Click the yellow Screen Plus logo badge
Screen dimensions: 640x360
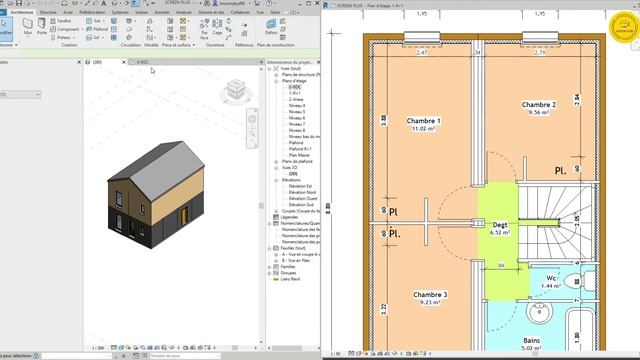click(624, 27)
